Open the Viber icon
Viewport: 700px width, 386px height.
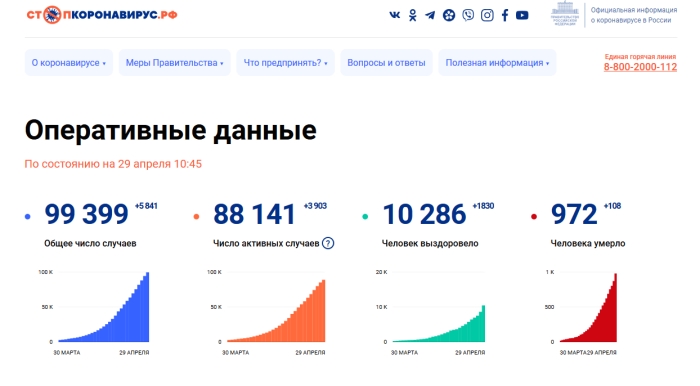pos(468,15)
